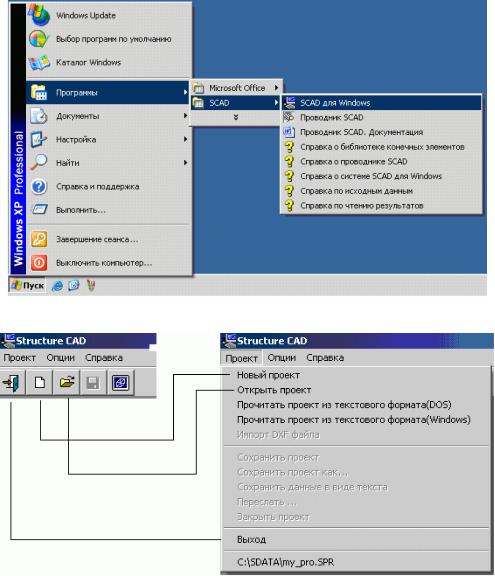This screenshot has width=495, height=576.
Task: Click the Exit door icon in Structure CAD toolbar
Action: pos(12,383)
